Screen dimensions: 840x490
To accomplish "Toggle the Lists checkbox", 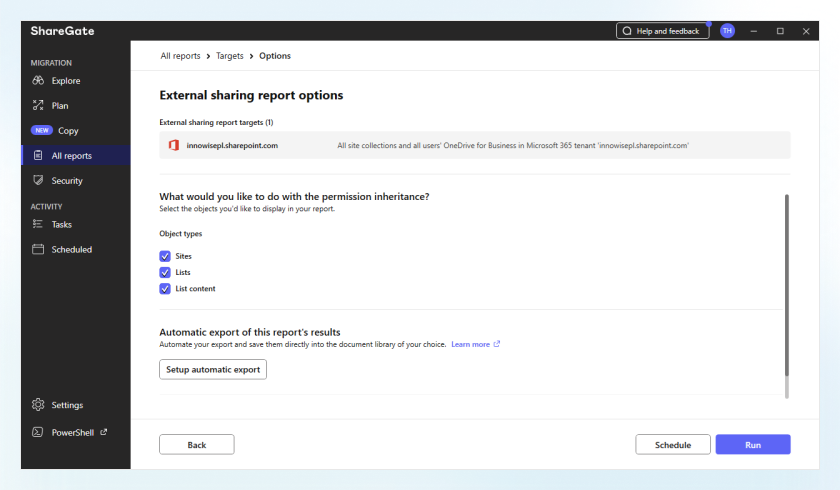I will coord(165,272).
